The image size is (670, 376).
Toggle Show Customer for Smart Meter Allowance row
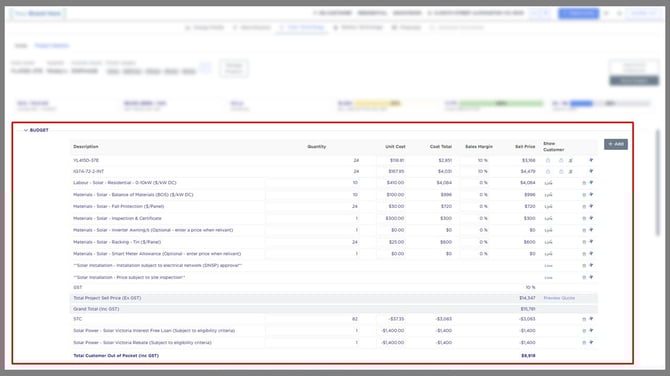point(548,254)
